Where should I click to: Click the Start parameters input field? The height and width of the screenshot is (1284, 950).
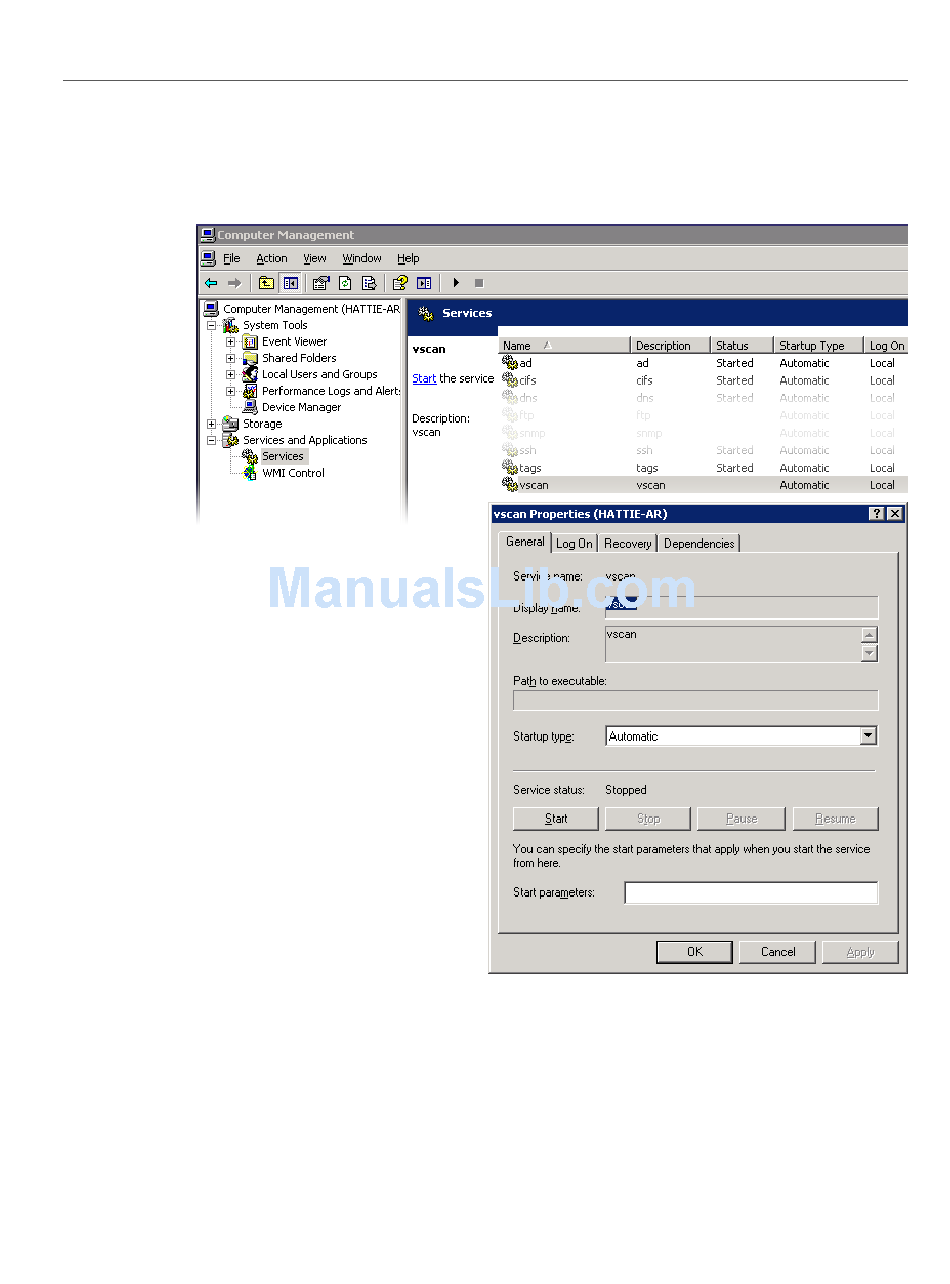pos(751,892)
